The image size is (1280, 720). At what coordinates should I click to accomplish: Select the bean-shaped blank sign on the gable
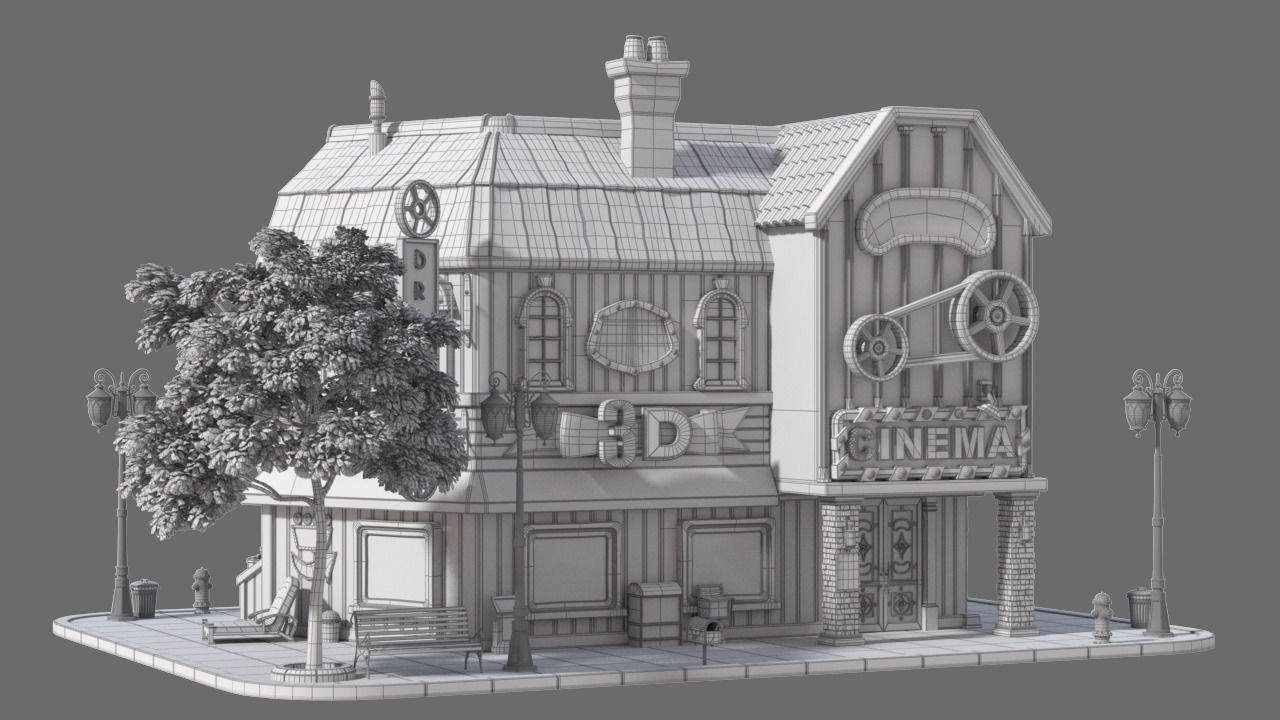coord(927,222)
